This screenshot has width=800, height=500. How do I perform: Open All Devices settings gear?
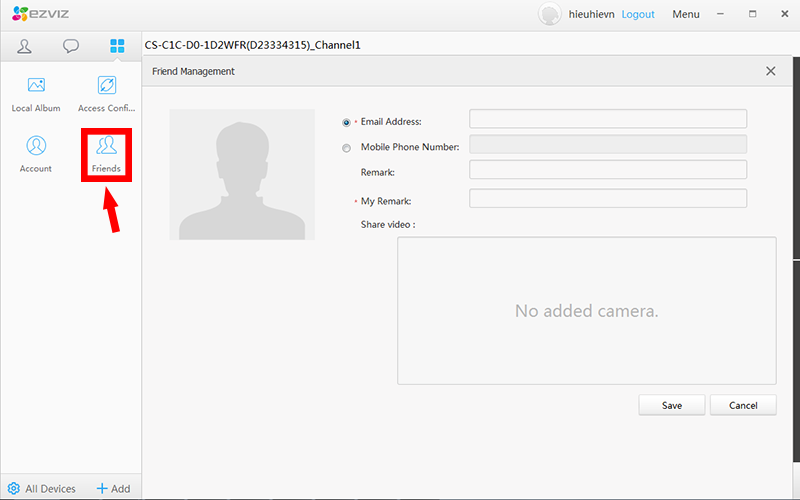coord(14,488)
